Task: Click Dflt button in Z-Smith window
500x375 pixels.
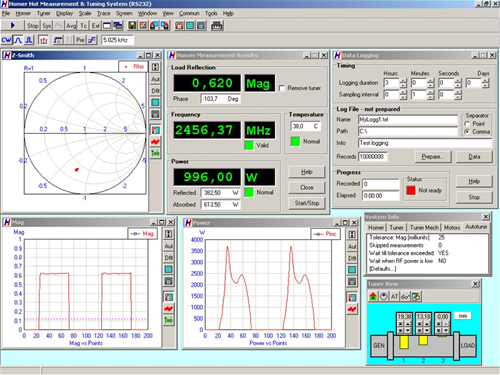Action: [155, 91]
